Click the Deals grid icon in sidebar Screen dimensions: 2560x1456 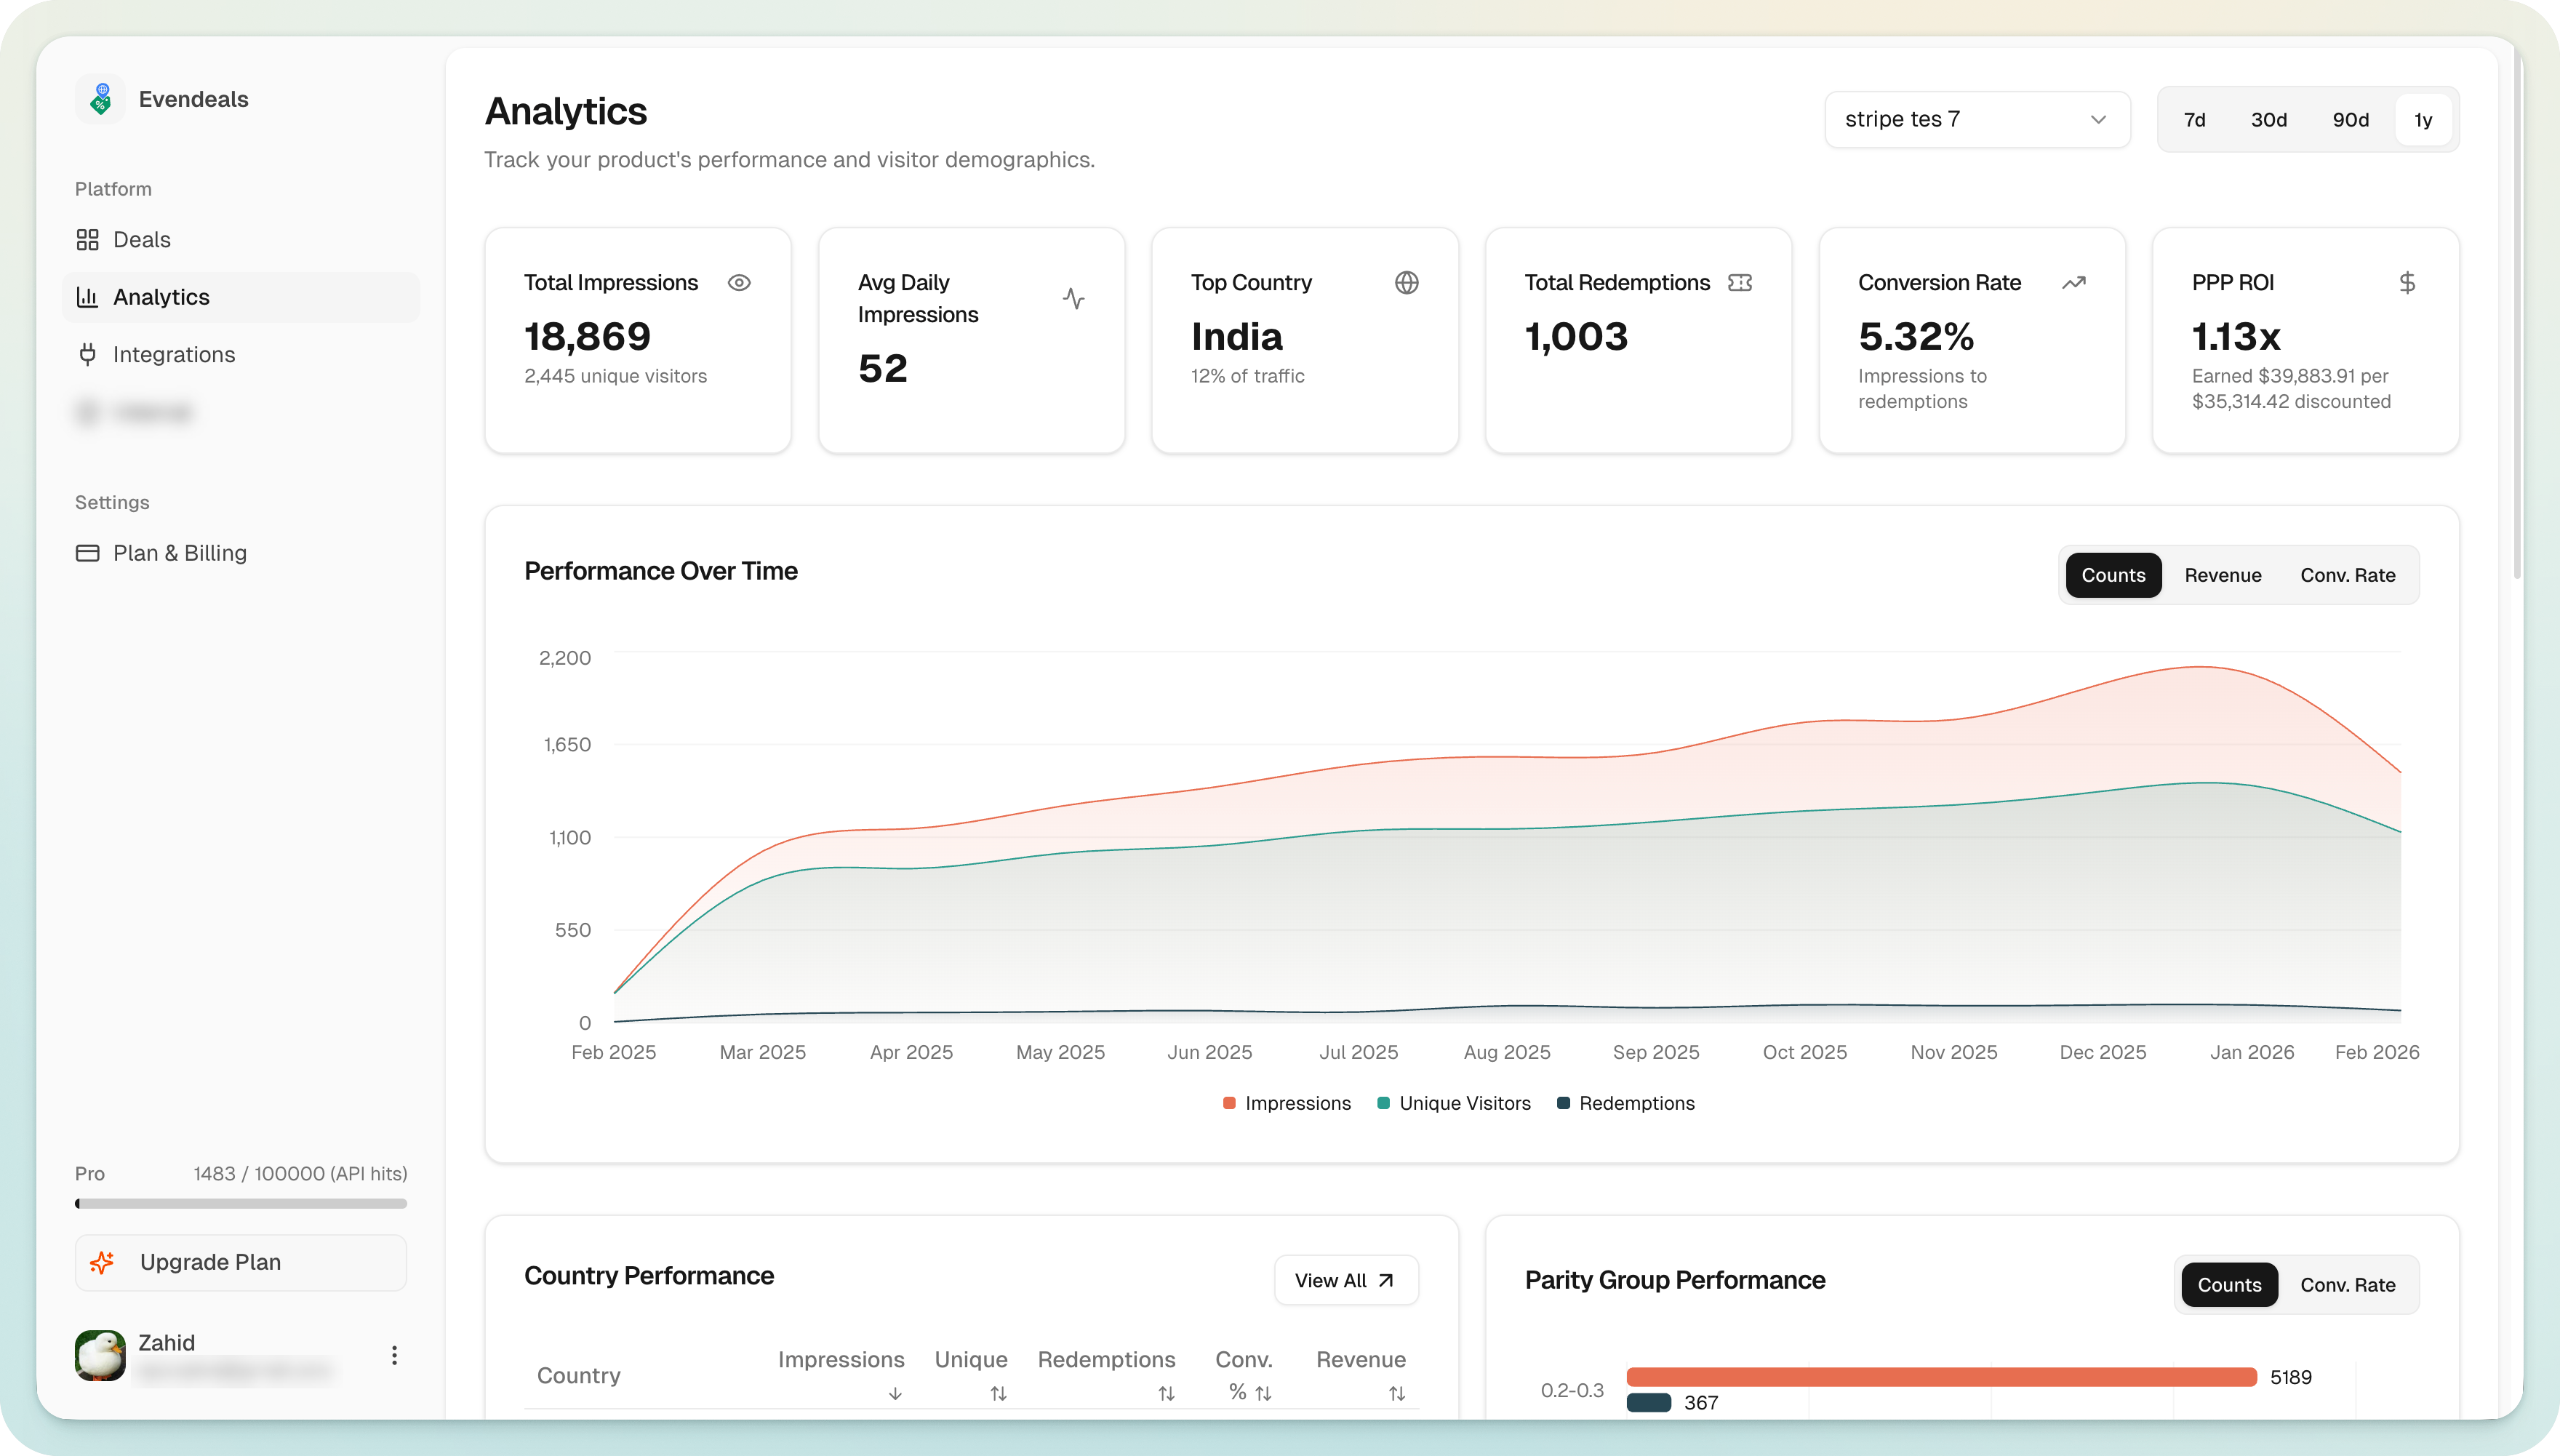tap(88, 240)
